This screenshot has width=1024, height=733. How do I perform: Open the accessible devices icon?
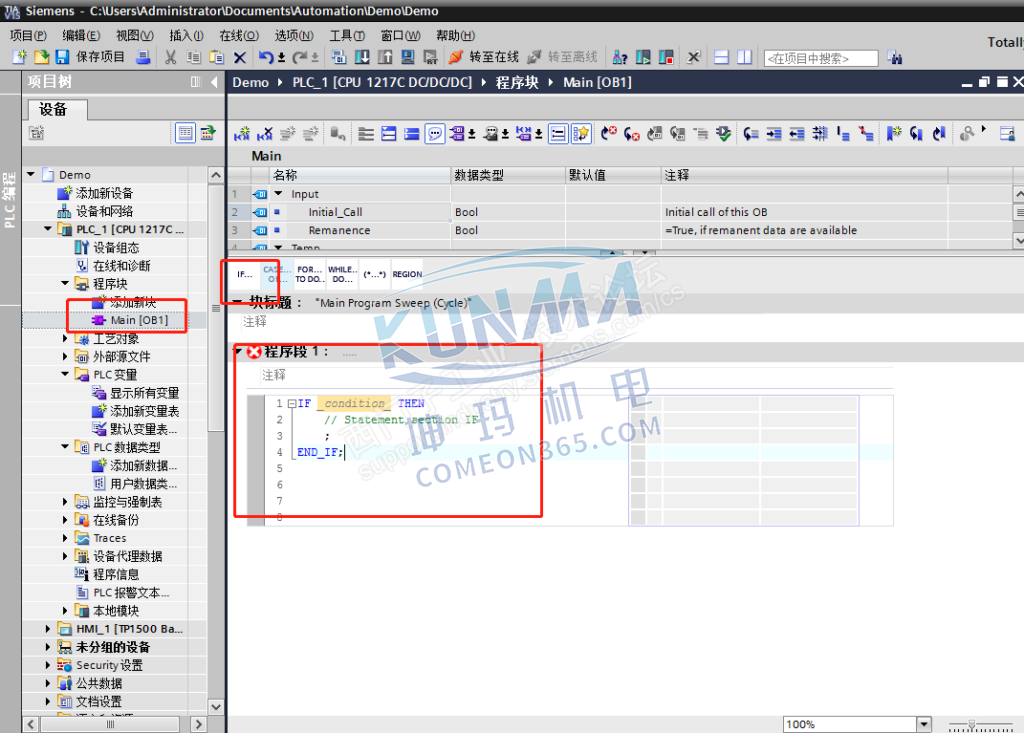[620, 57]
